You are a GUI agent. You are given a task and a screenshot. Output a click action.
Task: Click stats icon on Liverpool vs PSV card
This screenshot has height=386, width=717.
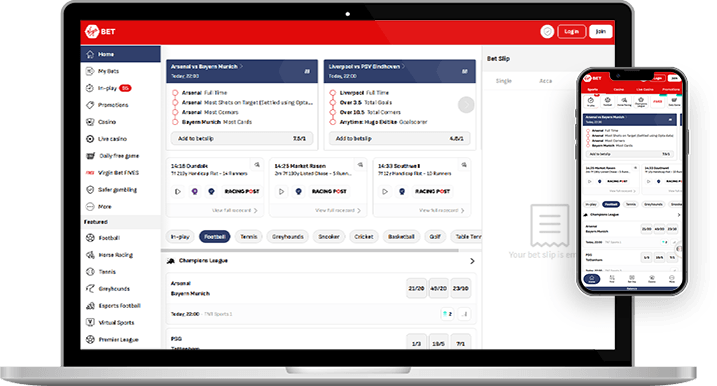tap(465, 71)
